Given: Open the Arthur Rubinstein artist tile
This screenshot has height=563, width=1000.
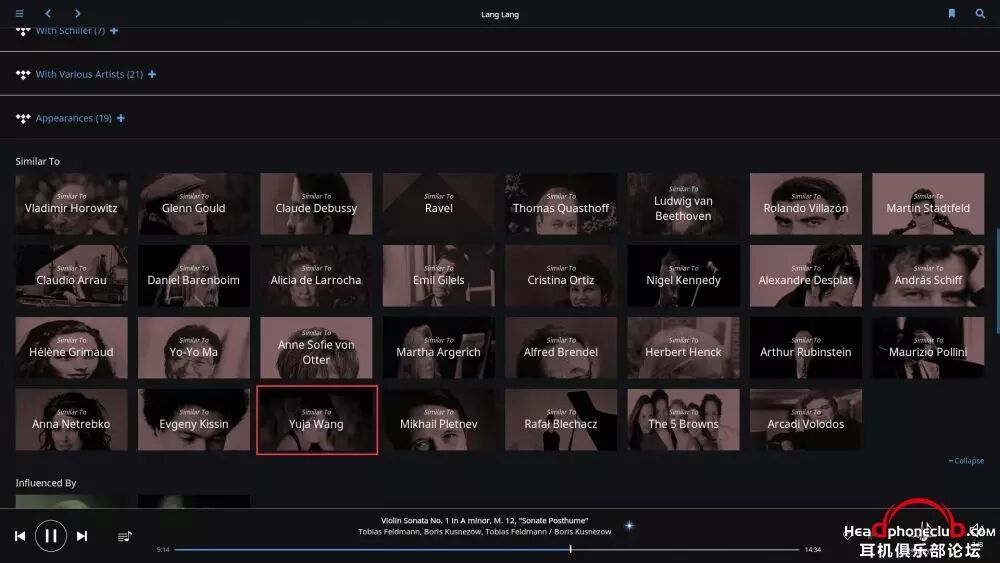Looking at the screenshot, I should tap(806, 348).
